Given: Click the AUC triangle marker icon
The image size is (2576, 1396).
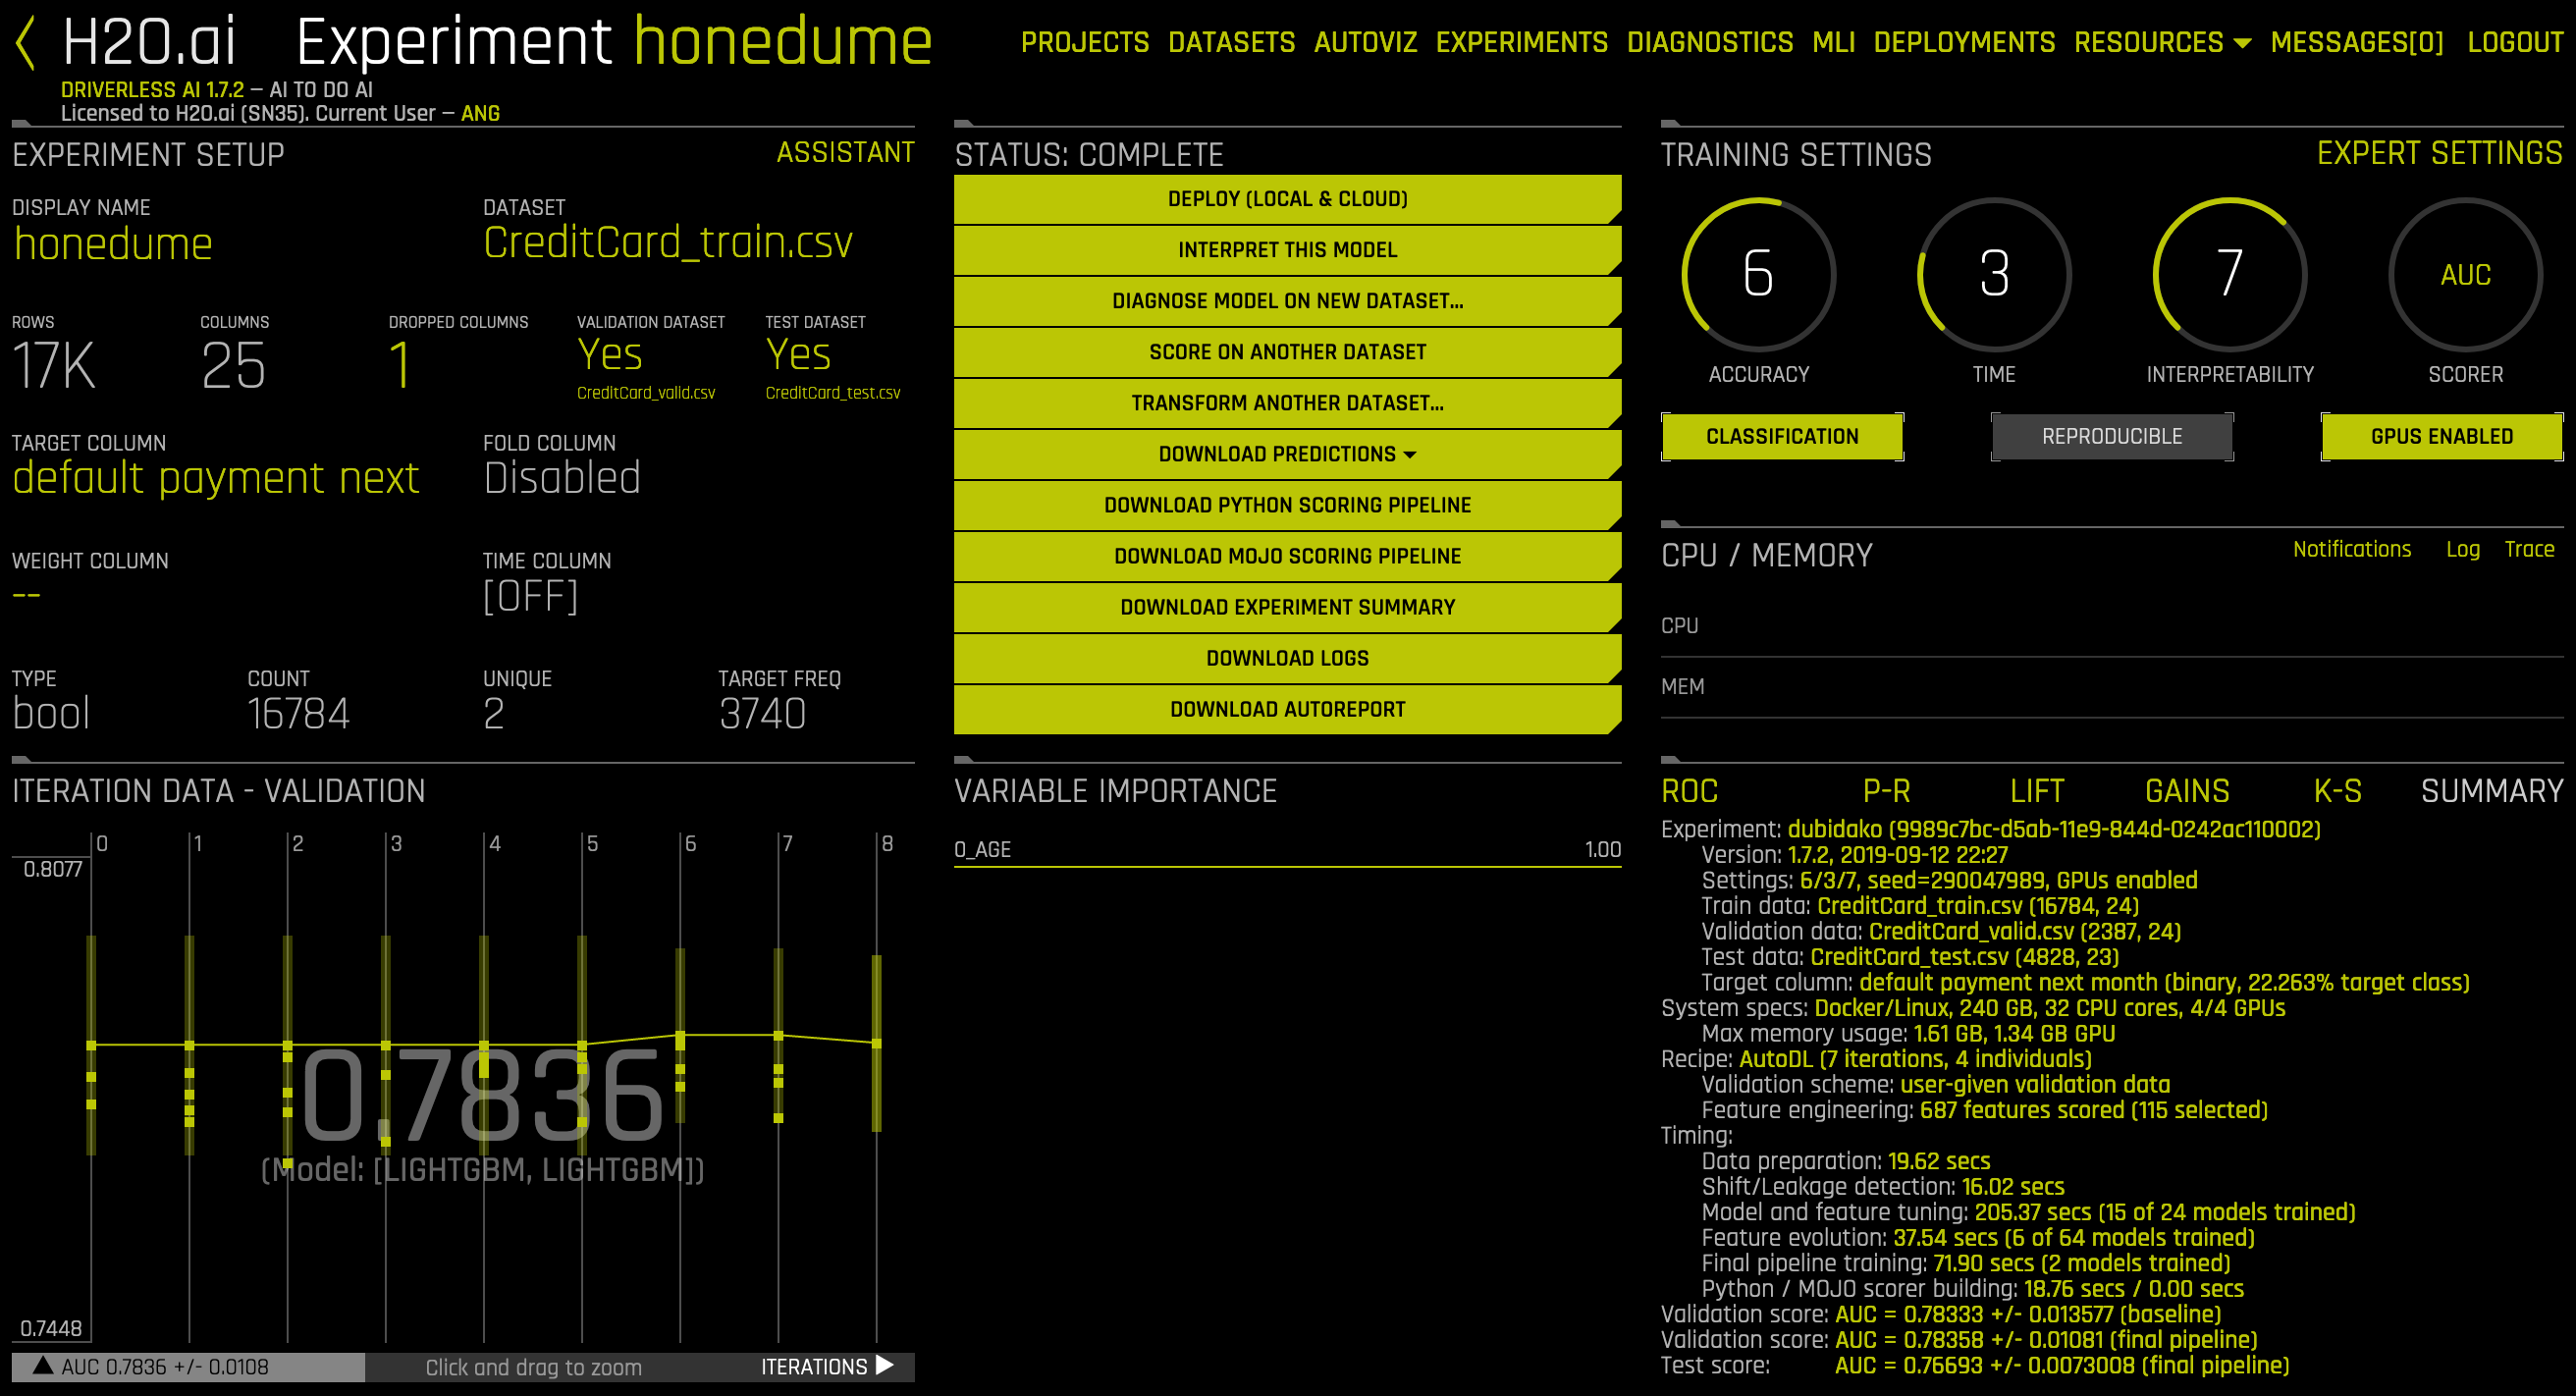Looking at the screenshot, I should coord(42,1365).
